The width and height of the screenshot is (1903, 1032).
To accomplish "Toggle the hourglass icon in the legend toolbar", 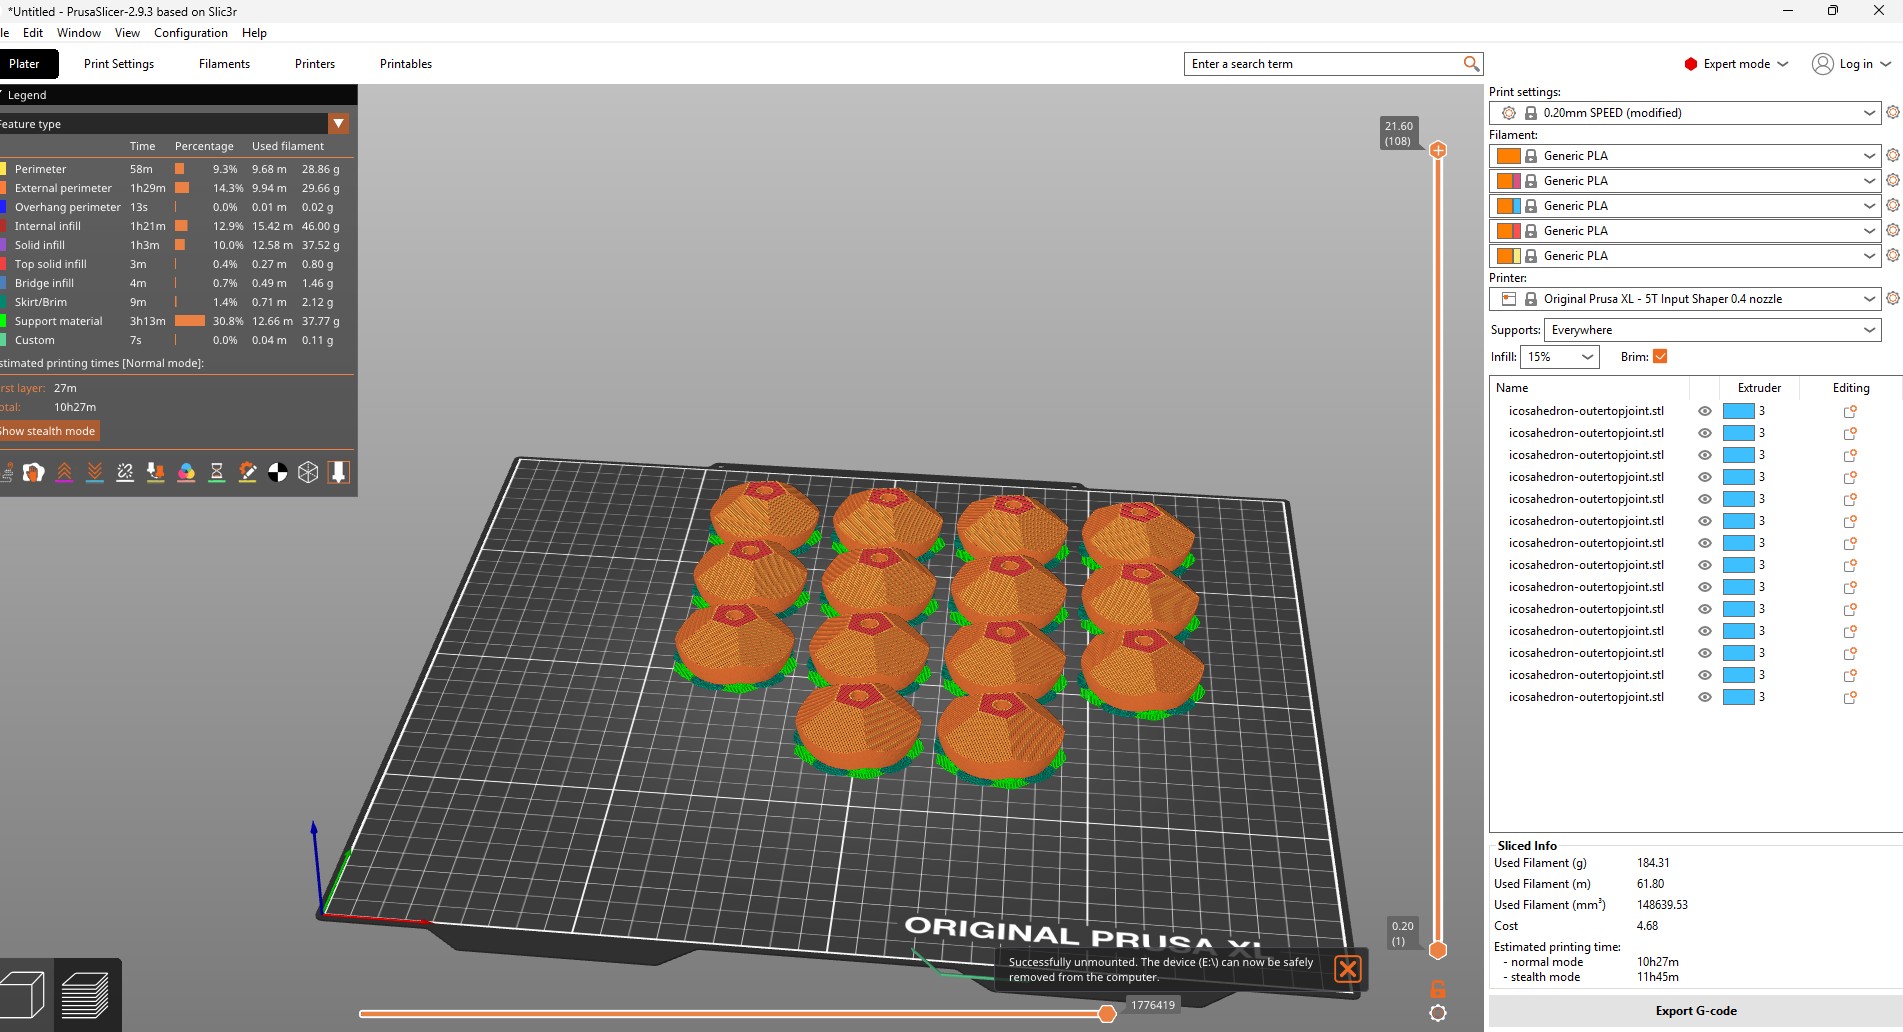I will (216, 472).
